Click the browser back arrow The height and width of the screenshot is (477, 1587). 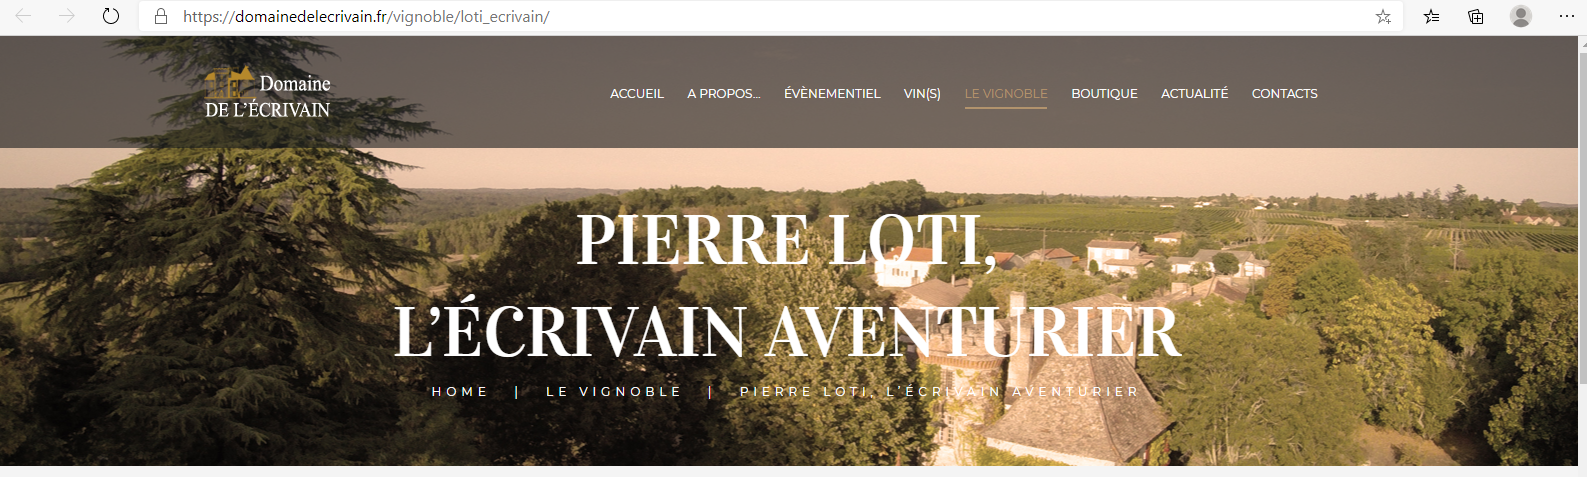24,16
